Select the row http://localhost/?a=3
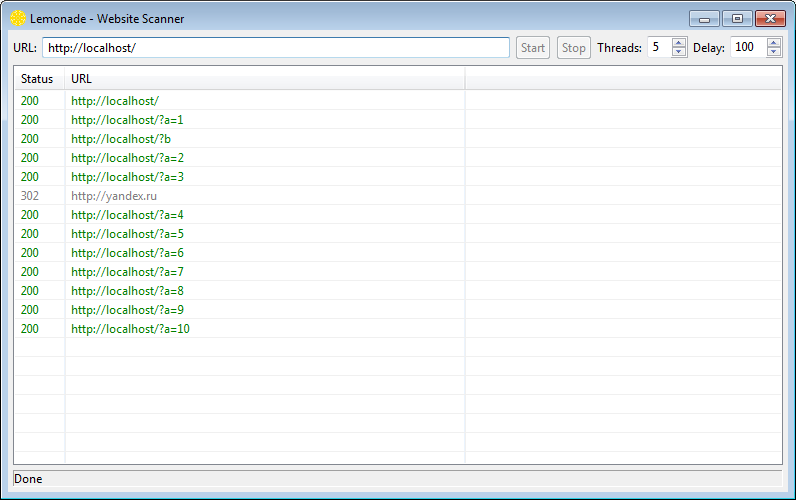The height and width of the screenshot is (500, 796). (397, 177)
